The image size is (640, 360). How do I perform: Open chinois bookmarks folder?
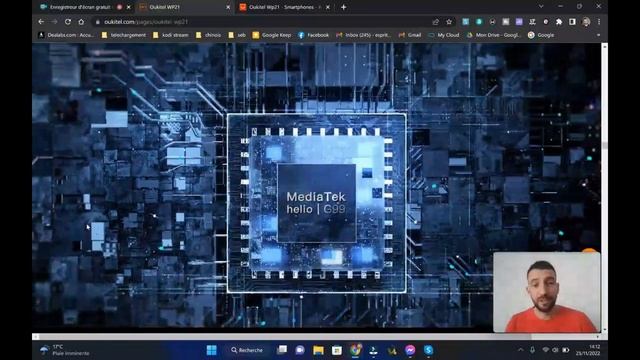208,35
